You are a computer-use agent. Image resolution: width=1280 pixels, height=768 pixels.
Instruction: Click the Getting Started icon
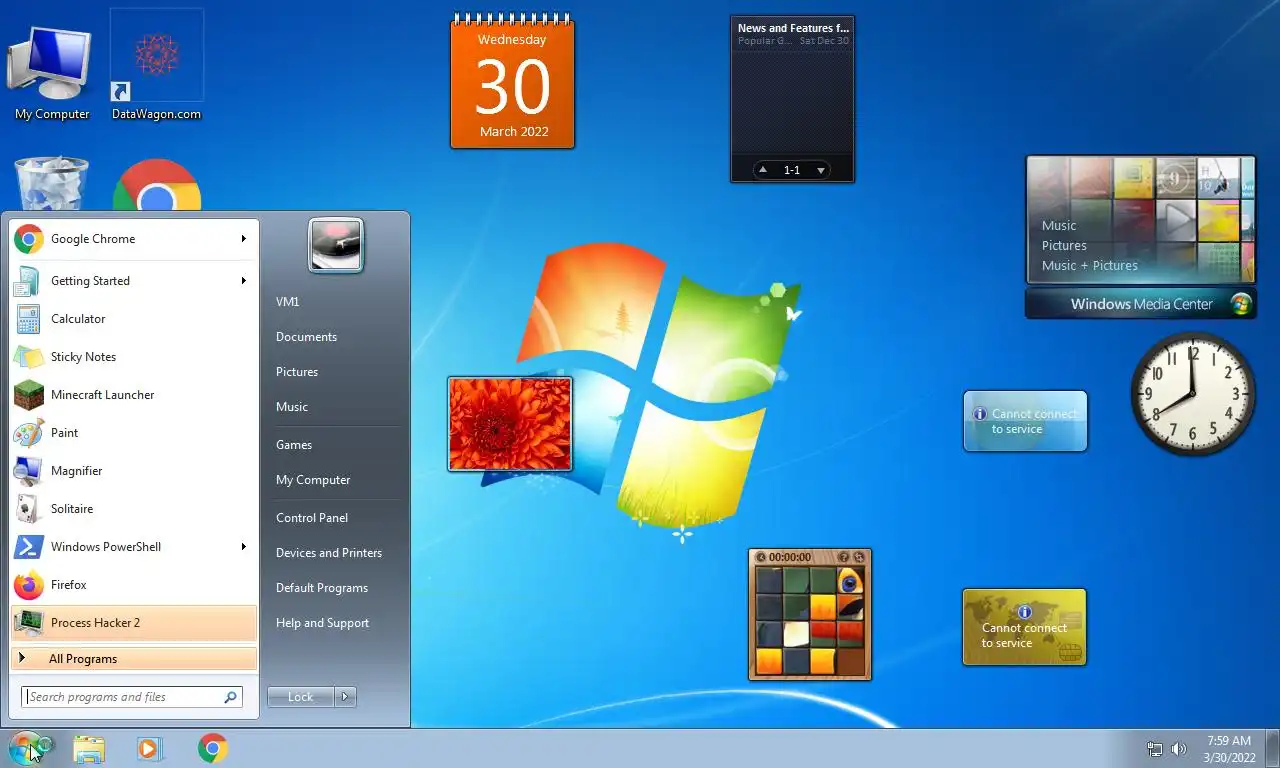pyautogui.click(x=28, y=281)
